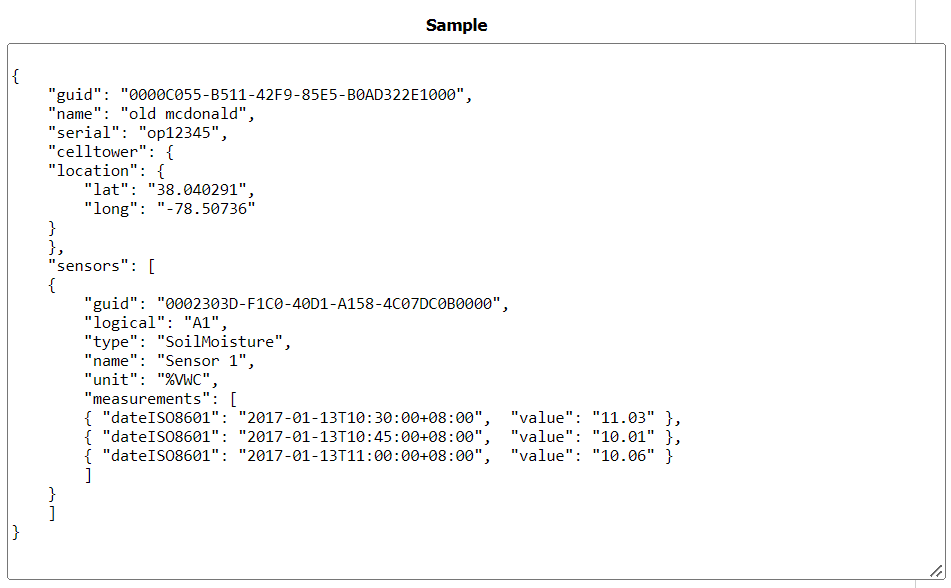Place cursor on the "location" key
The height and width of the screenshot is (588, 951).
(93, 171)
